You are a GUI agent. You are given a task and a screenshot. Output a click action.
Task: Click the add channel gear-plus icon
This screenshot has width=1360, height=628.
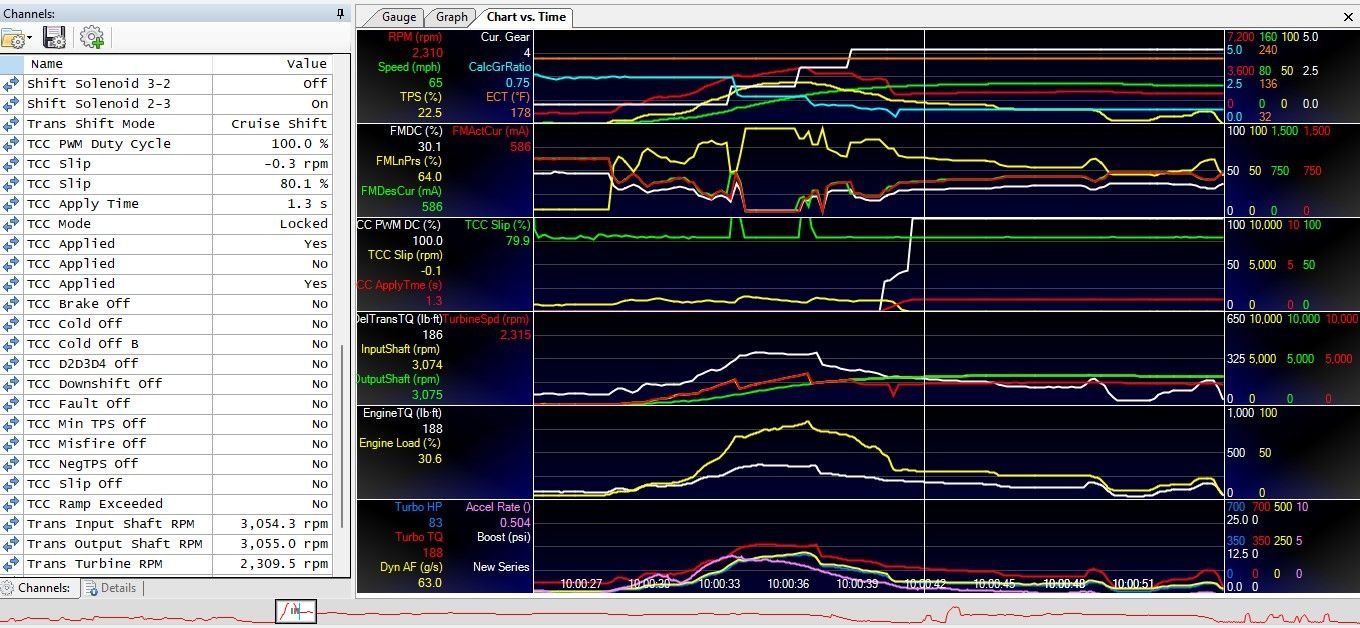pyautogui.click(x=92, y=38)
